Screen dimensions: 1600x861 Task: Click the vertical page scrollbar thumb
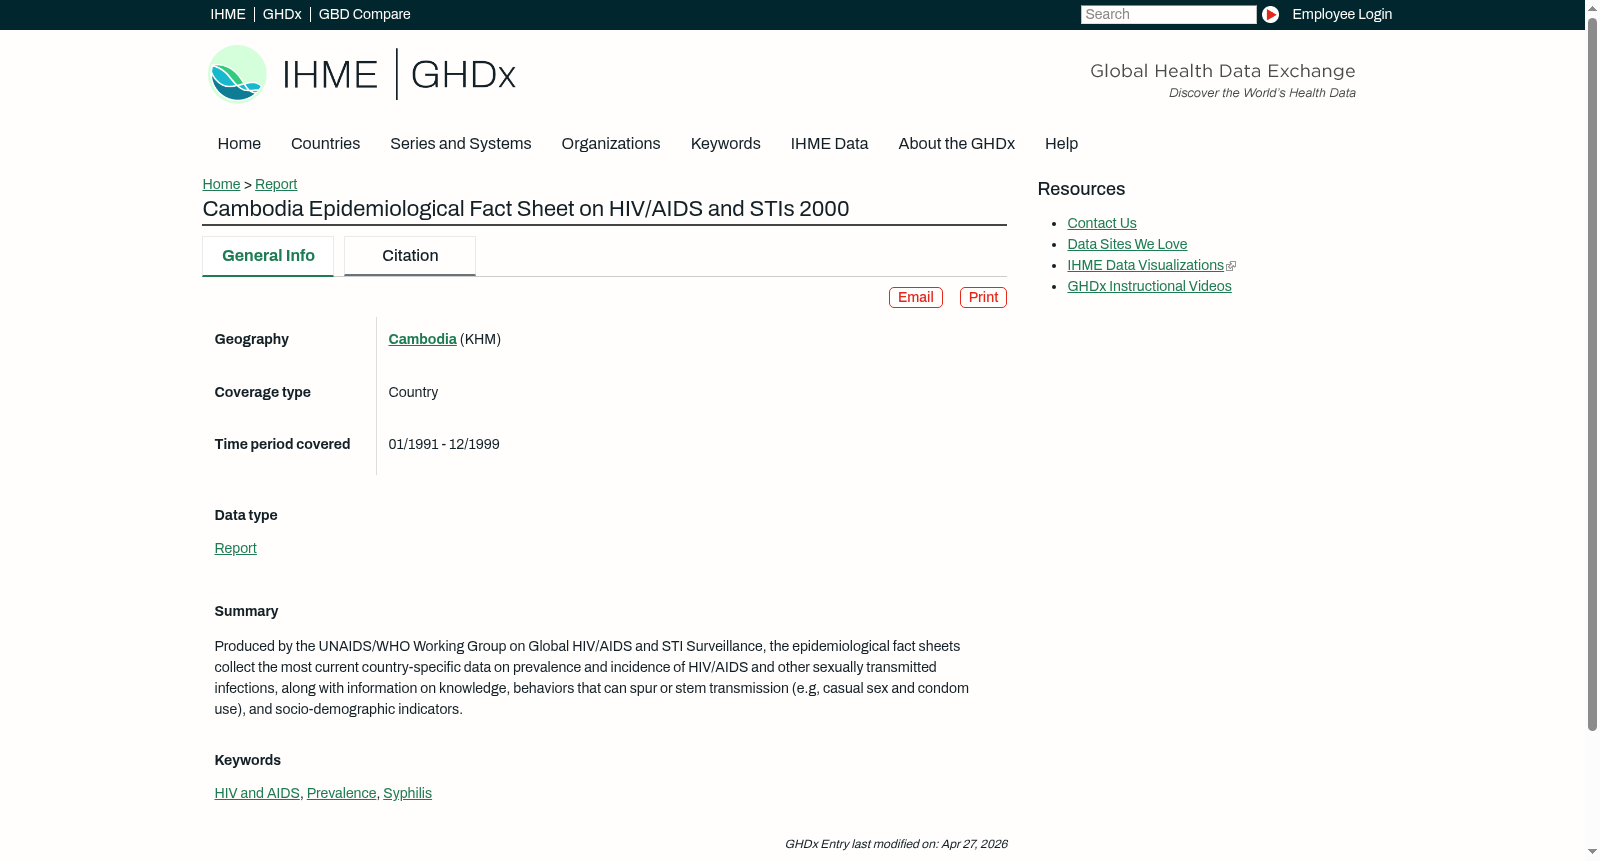point(1592,374)
